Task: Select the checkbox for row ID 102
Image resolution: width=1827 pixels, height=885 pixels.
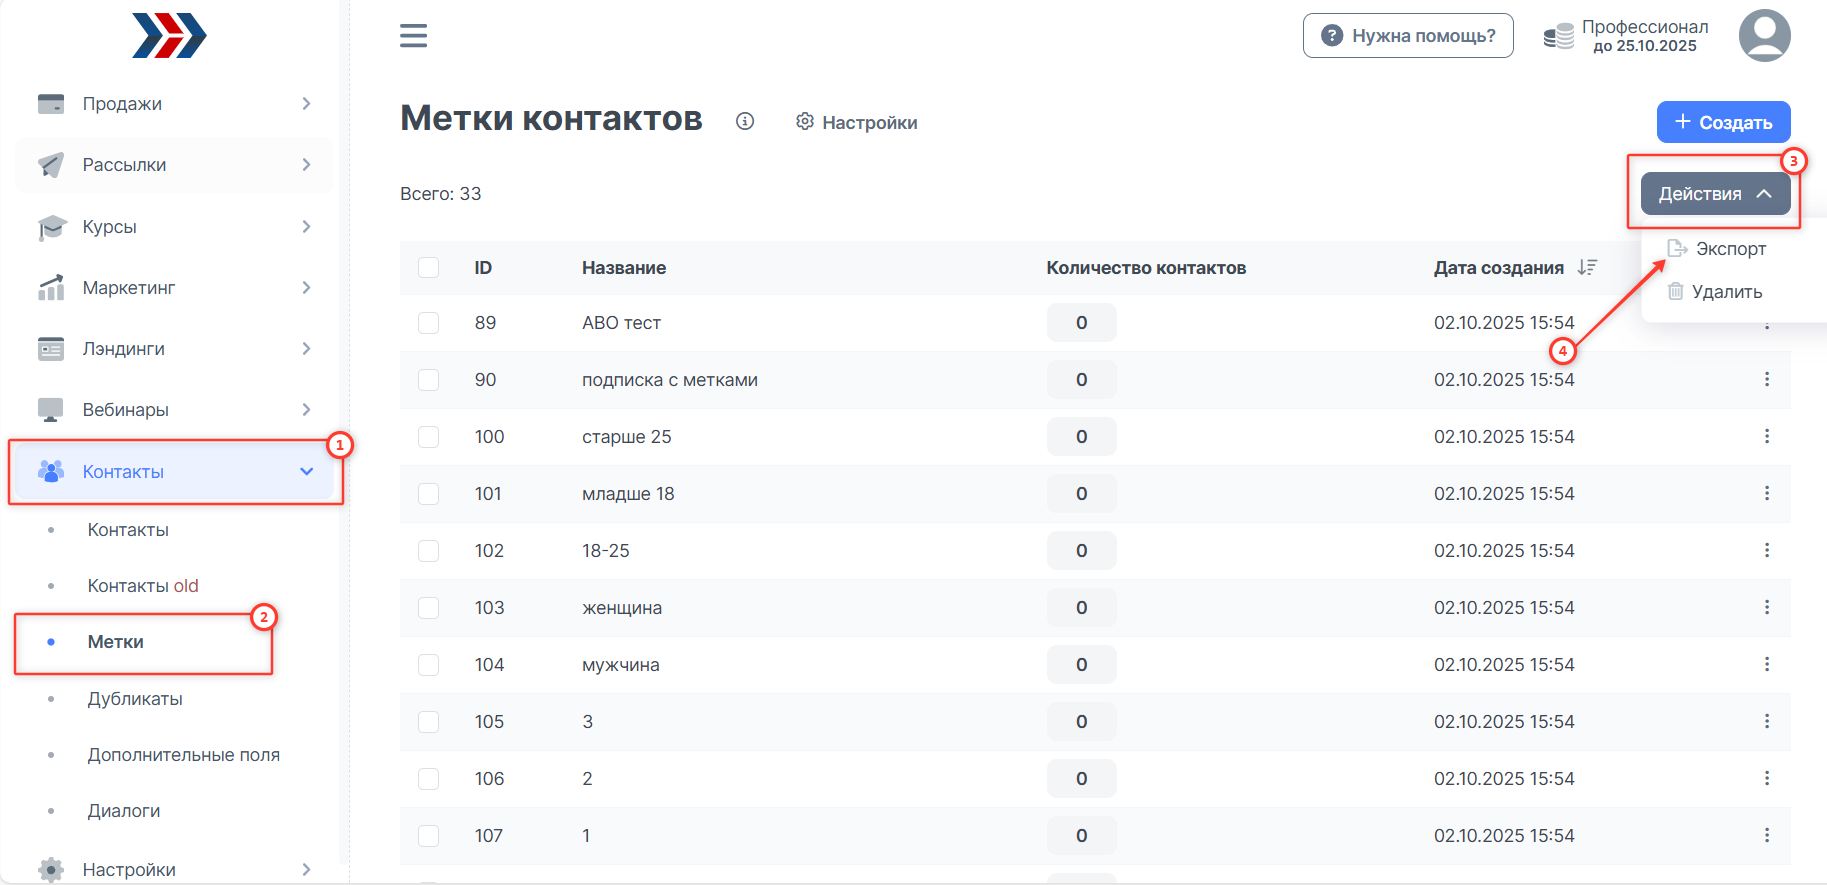Action: (x=429, y=550)
